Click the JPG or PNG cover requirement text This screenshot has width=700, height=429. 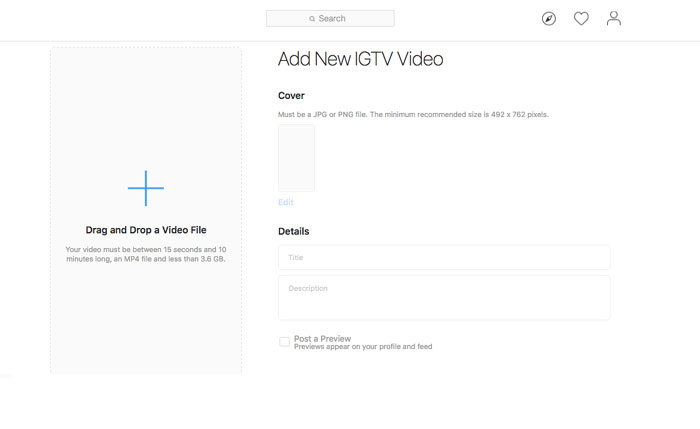[x=413, y=115]
